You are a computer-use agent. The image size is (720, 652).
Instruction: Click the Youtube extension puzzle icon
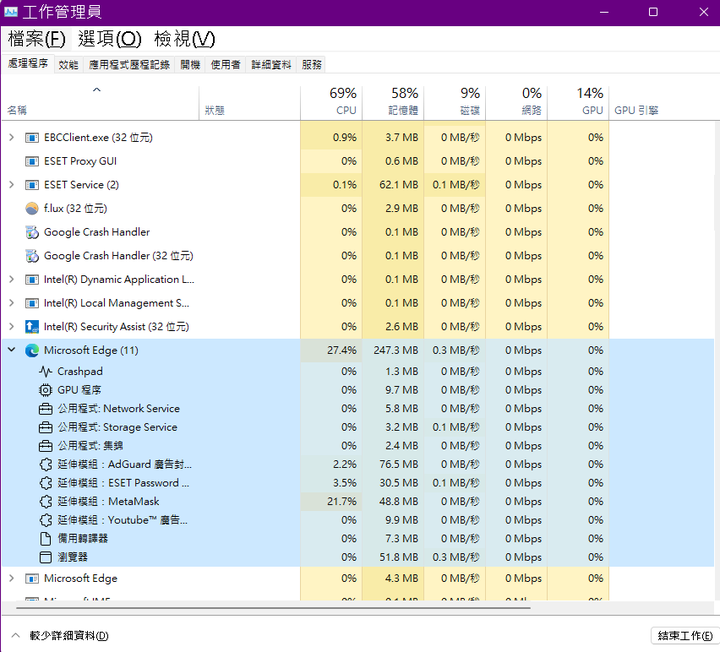pyautogui.click(x=45, y=520)
